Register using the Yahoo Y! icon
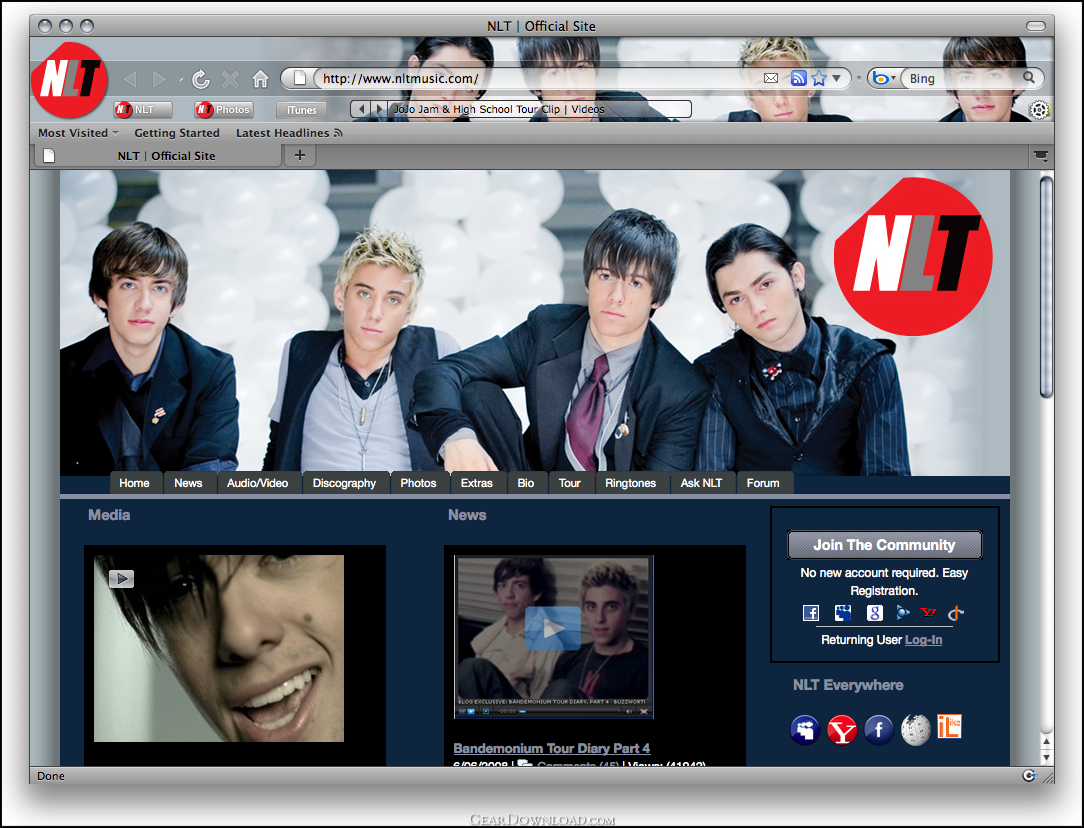 point(928,612)
